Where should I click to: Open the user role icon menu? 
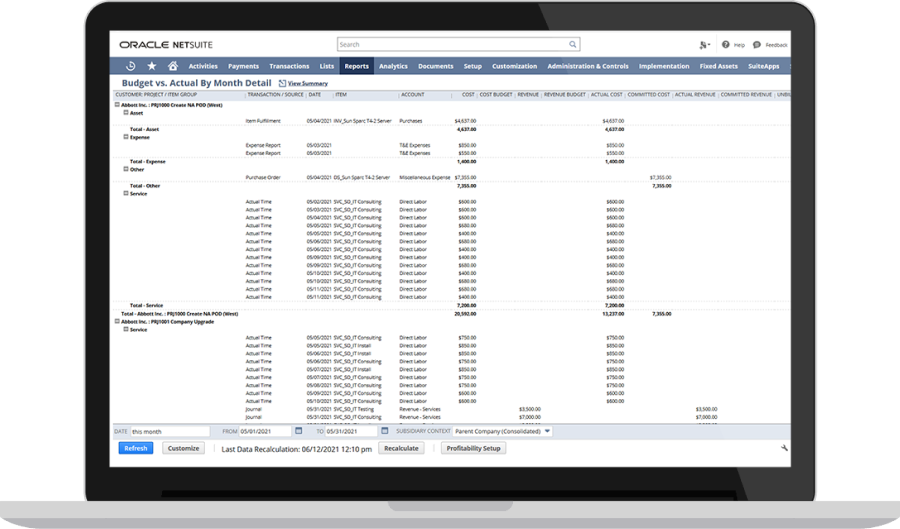pos(704,45)
